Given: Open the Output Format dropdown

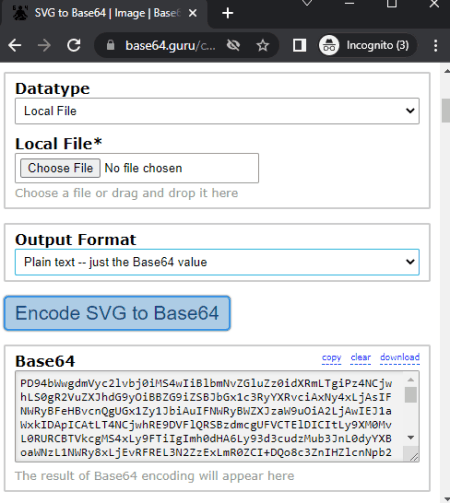Looking at the screenshot, I should [x=217, y=262].
